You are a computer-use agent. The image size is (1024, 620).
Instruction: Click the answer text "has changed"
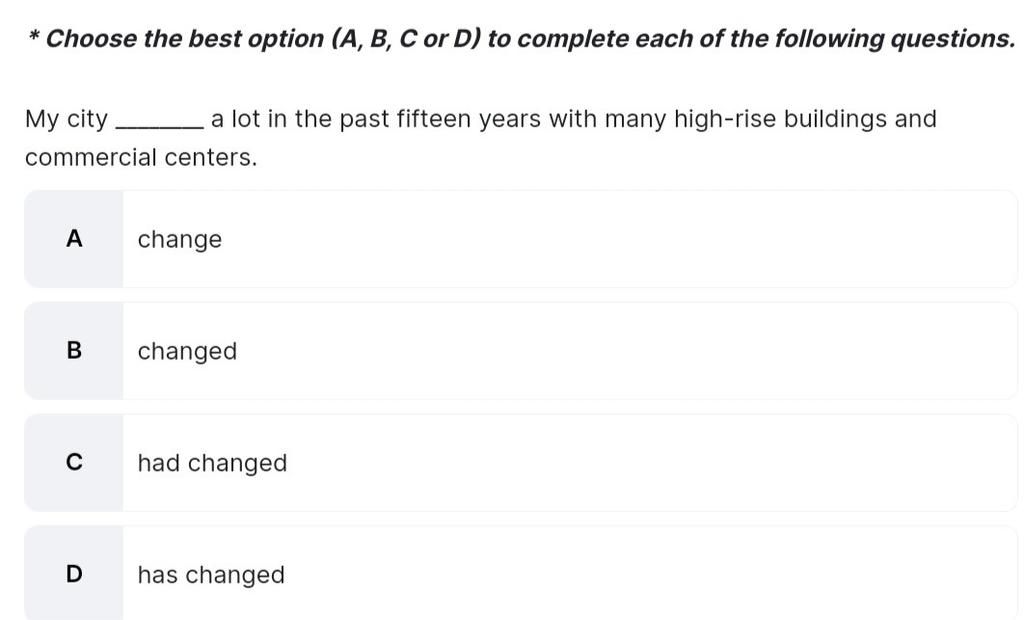pos(211,575)
